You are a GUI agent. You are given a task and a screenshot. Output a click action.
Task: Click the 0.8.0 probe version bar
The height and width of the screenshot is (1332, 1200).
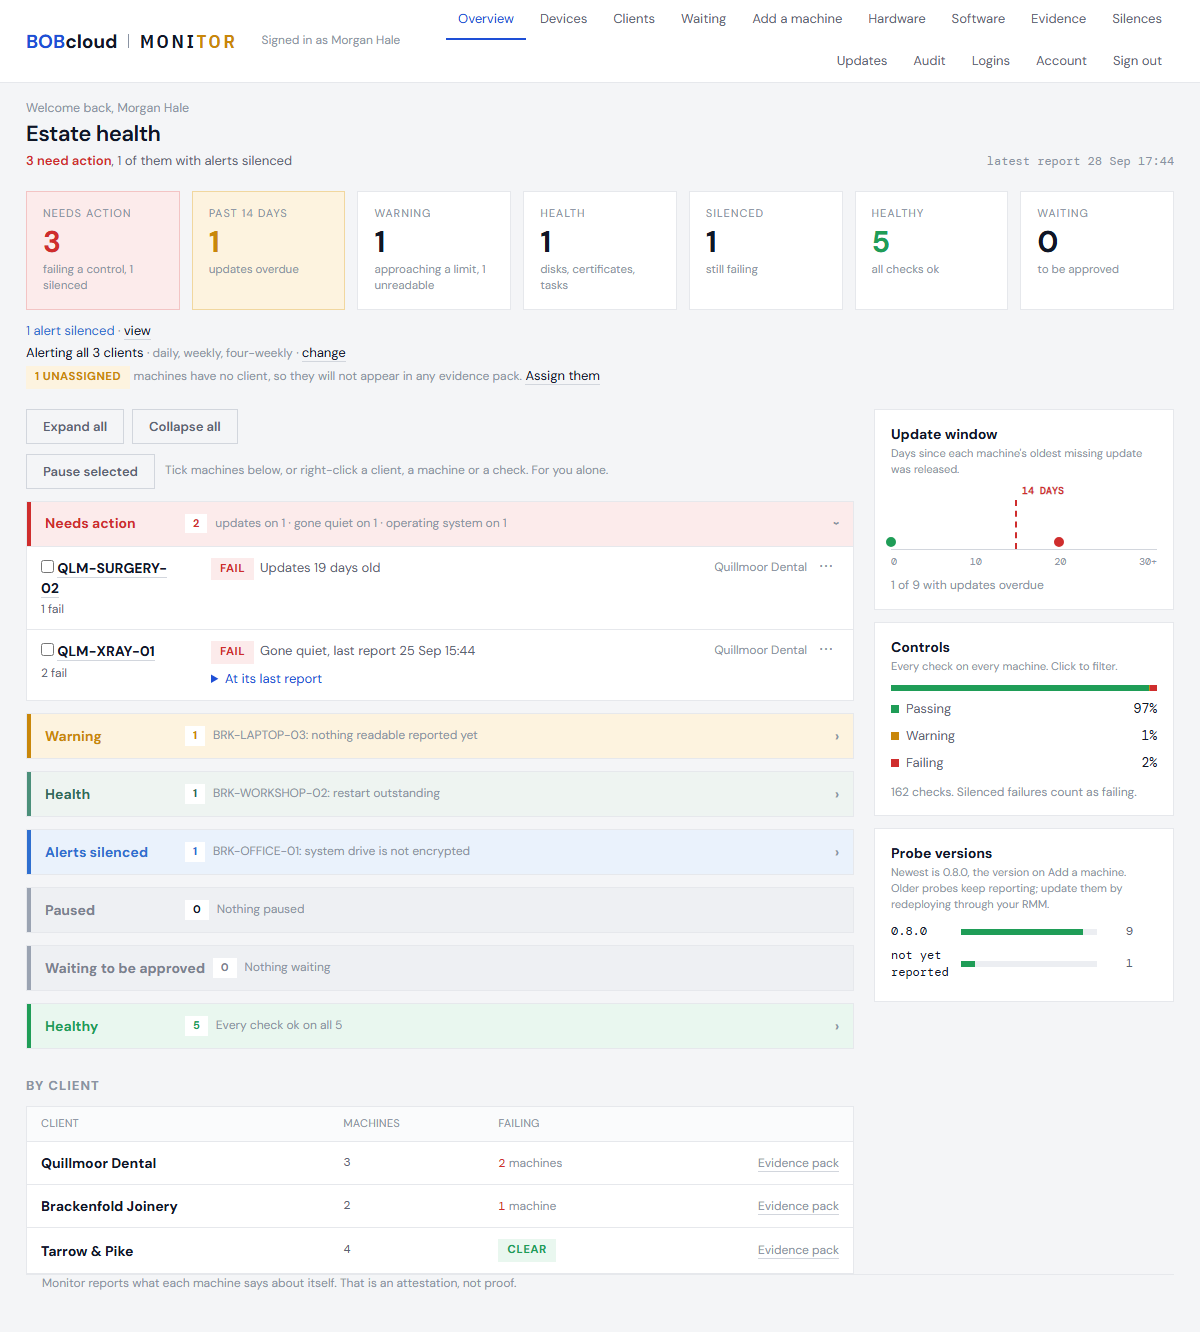(1029, 932)
